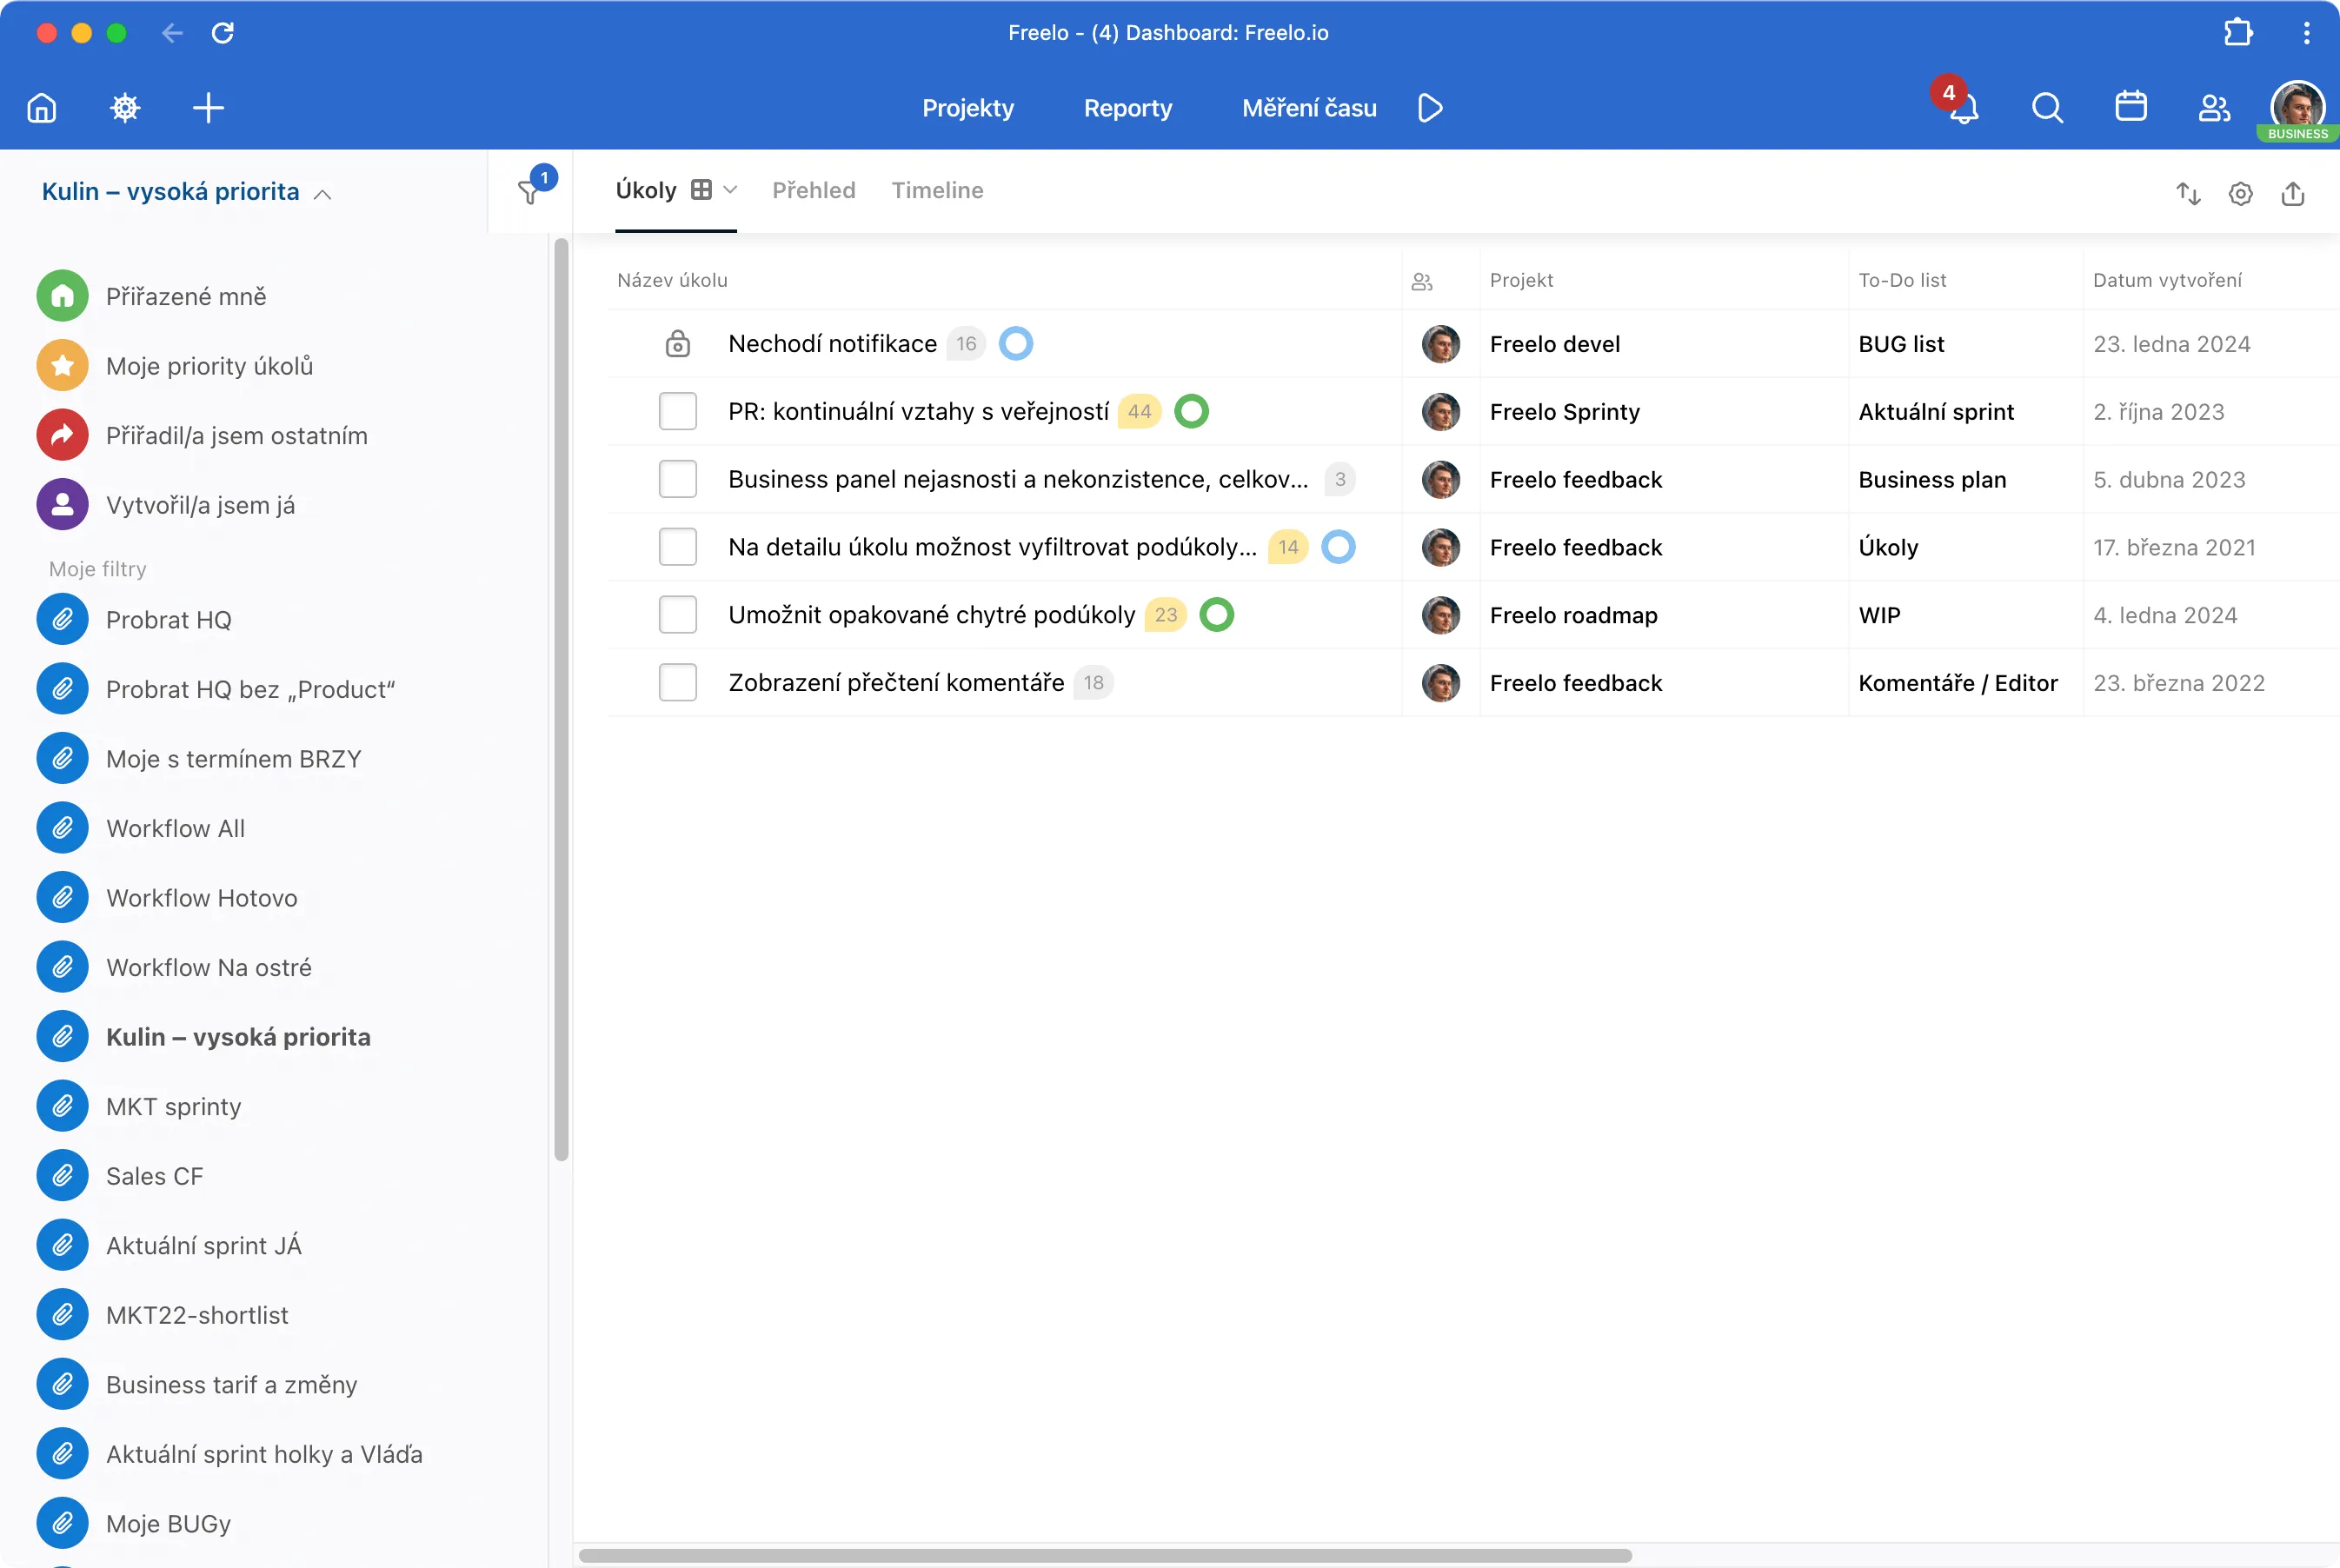Click the green status circle on Umožnit opakované
Screen dimensions: 2340x1568
coord(1216,615)
